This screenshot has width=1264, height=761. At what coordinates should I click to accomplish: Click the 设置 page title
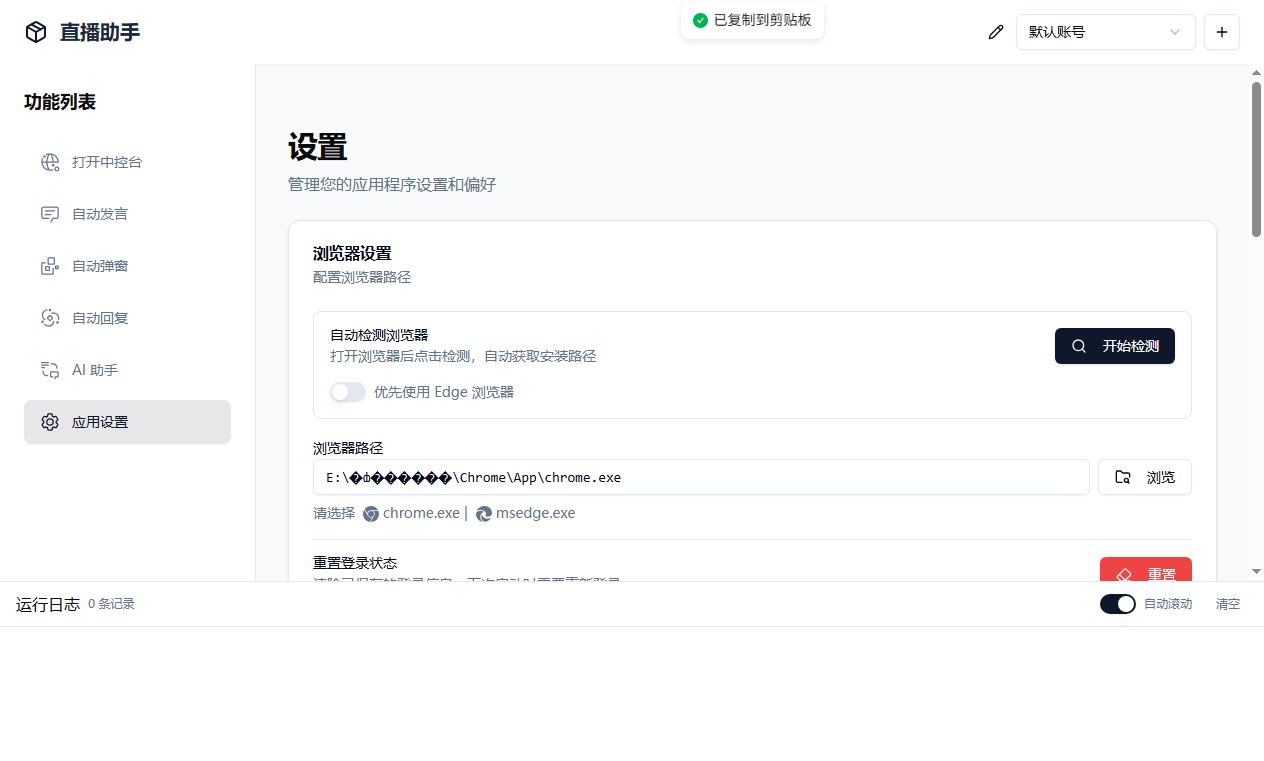(317, 147)
